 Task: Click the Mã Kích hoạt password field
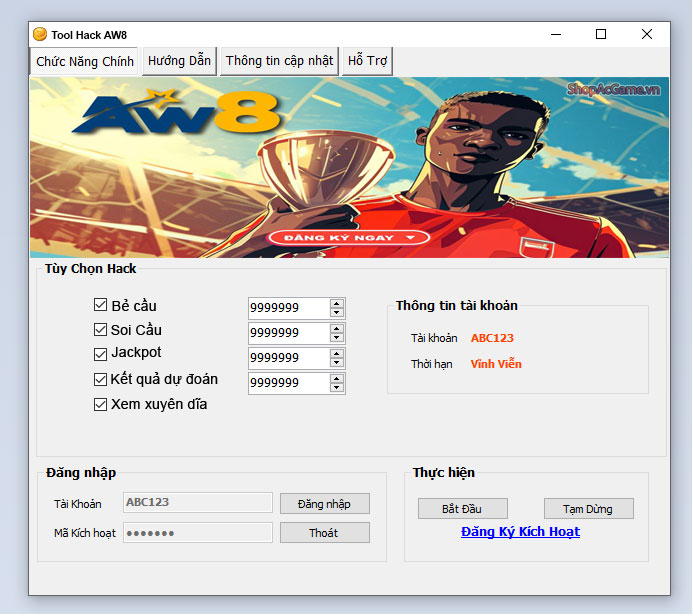click(198, 533)
